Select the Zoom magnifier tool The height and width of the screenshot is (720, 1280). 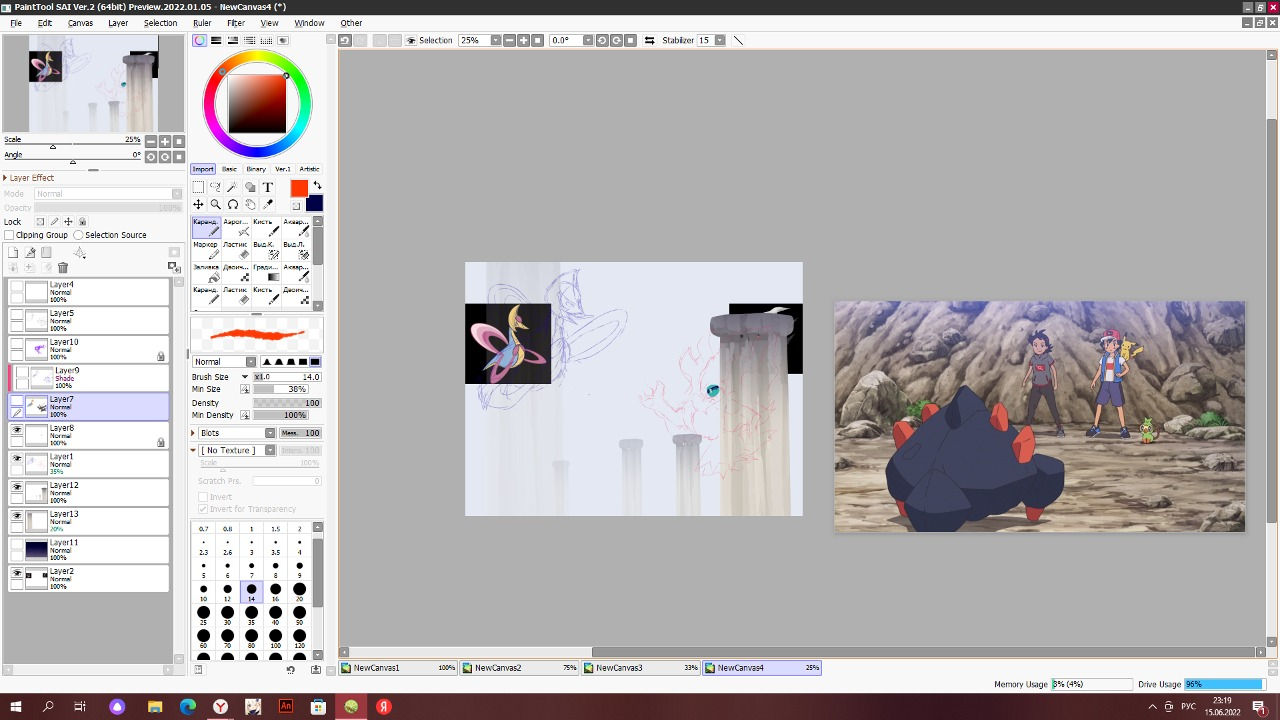(x=215, y=204)
